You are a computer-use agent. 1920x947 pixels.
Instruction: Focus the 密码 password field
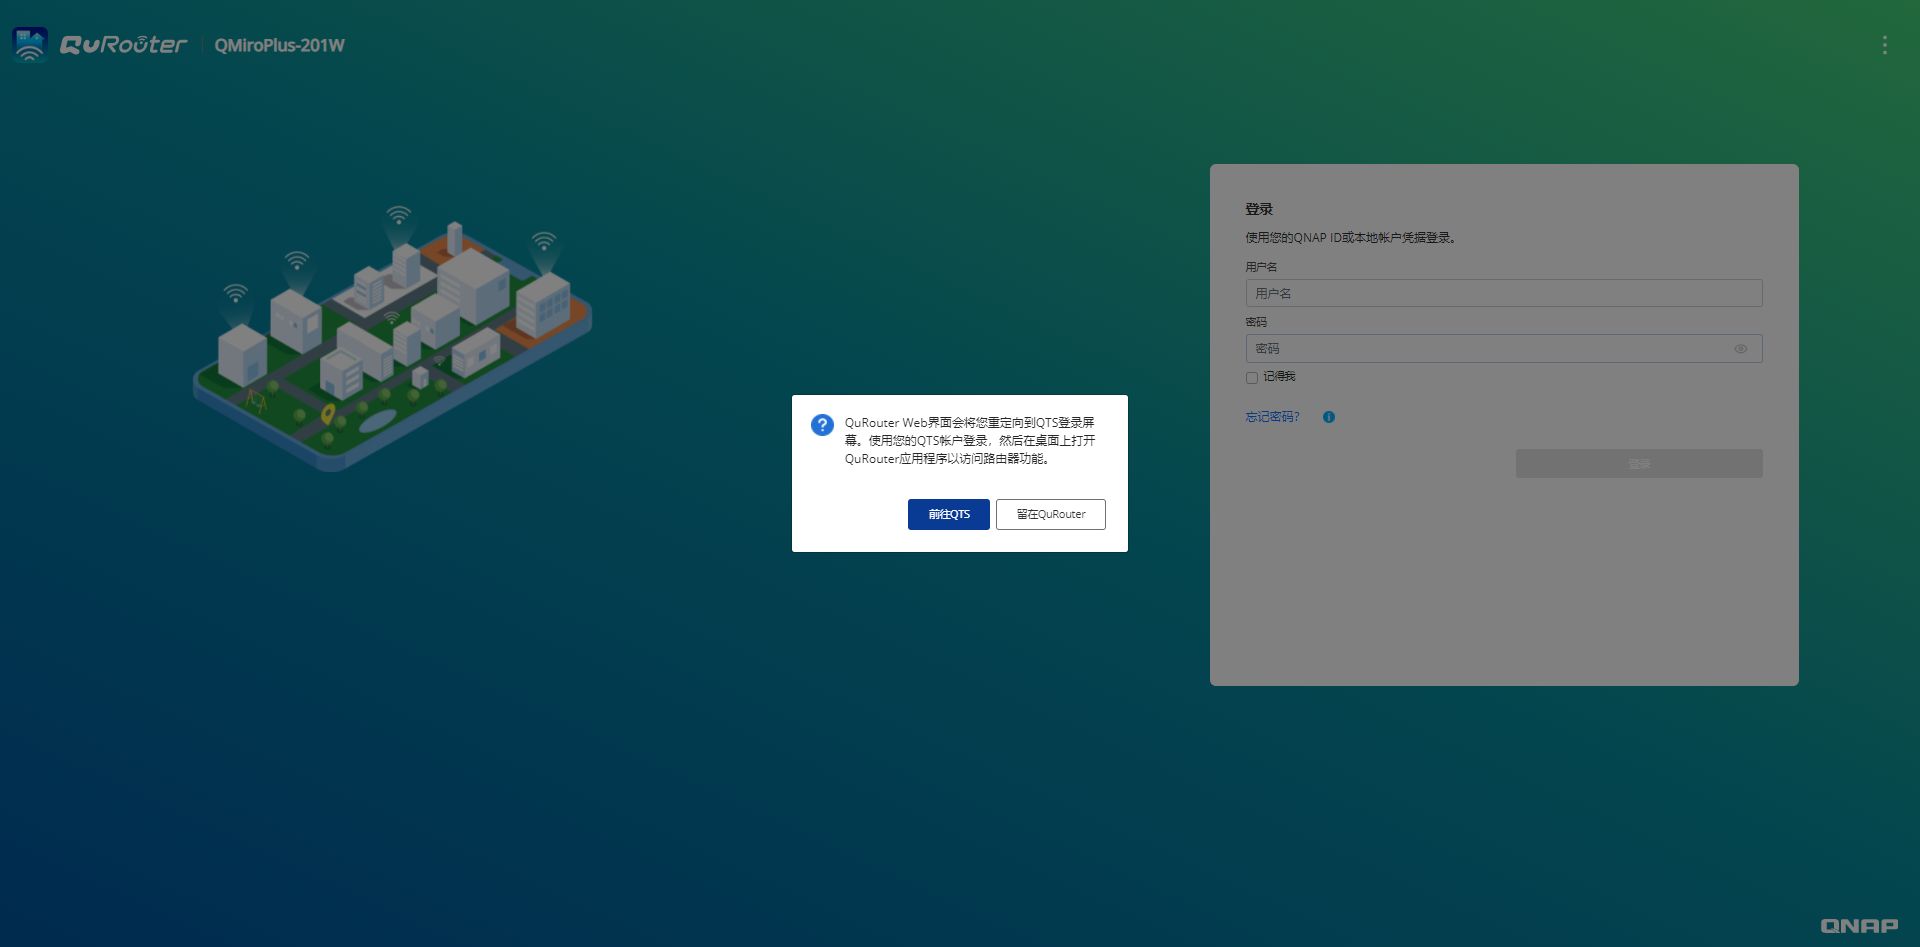click(x=1503, y=348)
